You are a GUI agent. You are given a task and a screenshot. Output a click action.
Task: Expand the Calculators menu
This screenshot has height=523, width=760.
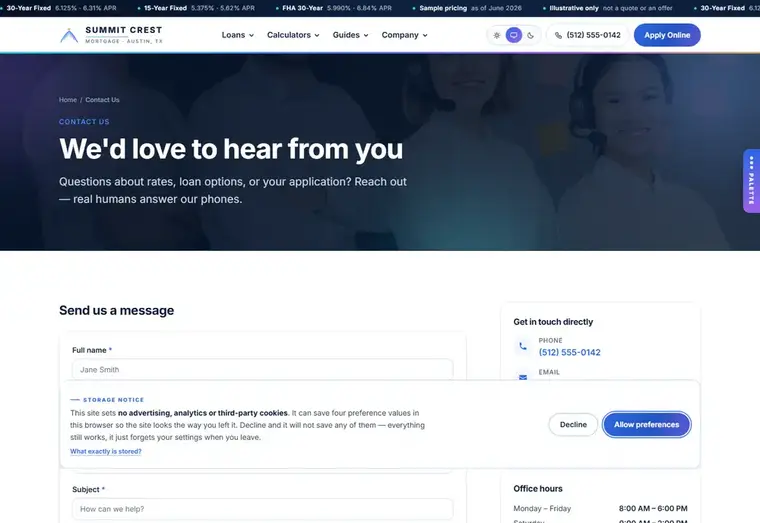click(293, 35)
